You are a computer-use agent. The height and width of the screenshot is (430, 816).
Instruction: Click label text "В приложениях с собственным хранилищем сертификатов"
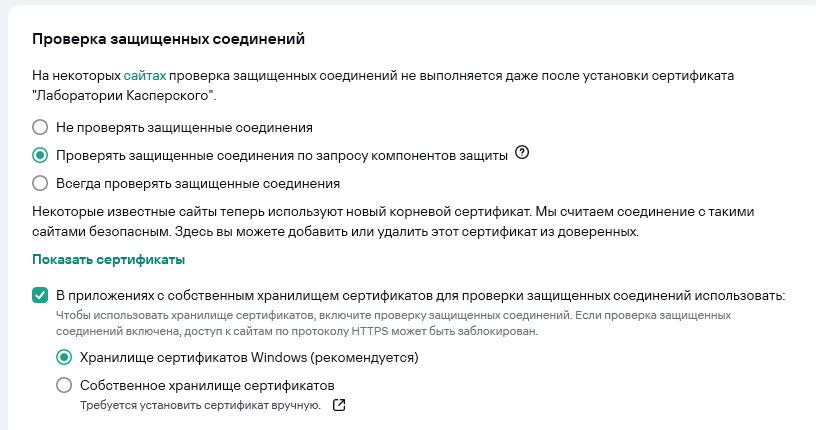click(x=420, y=295)
